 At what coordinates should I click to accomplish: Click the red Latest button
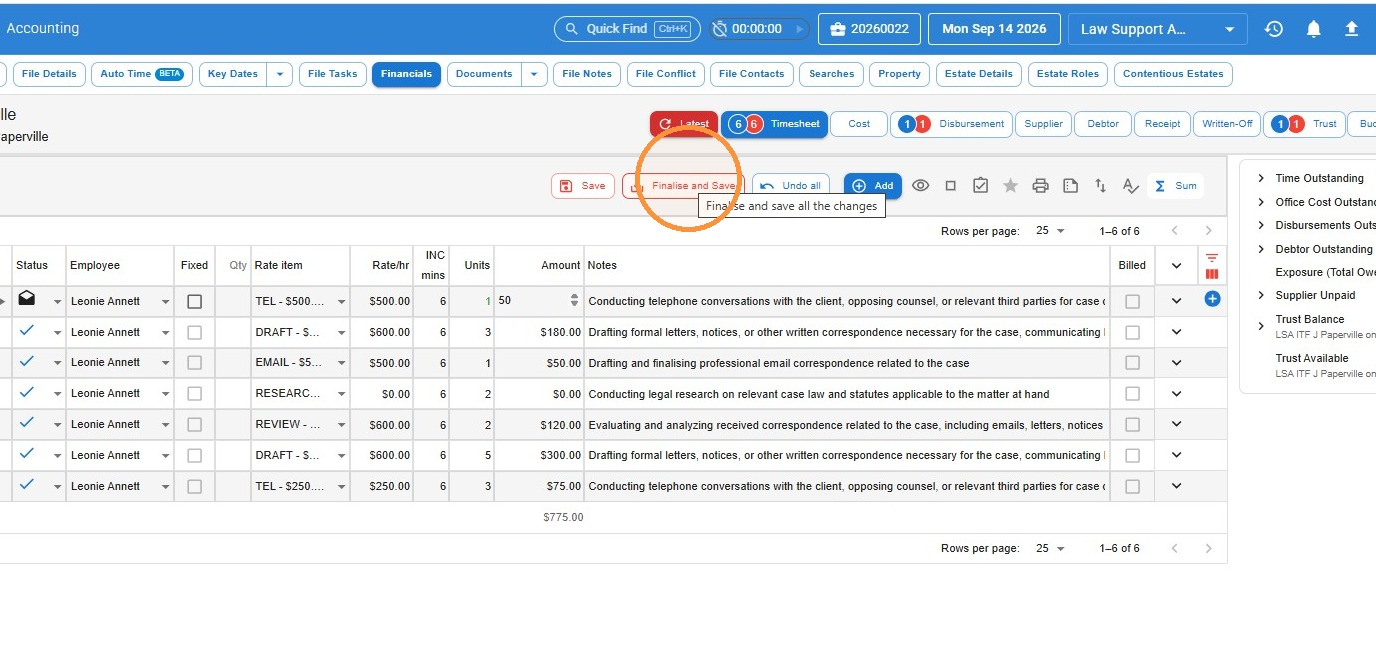coord(684,124)
